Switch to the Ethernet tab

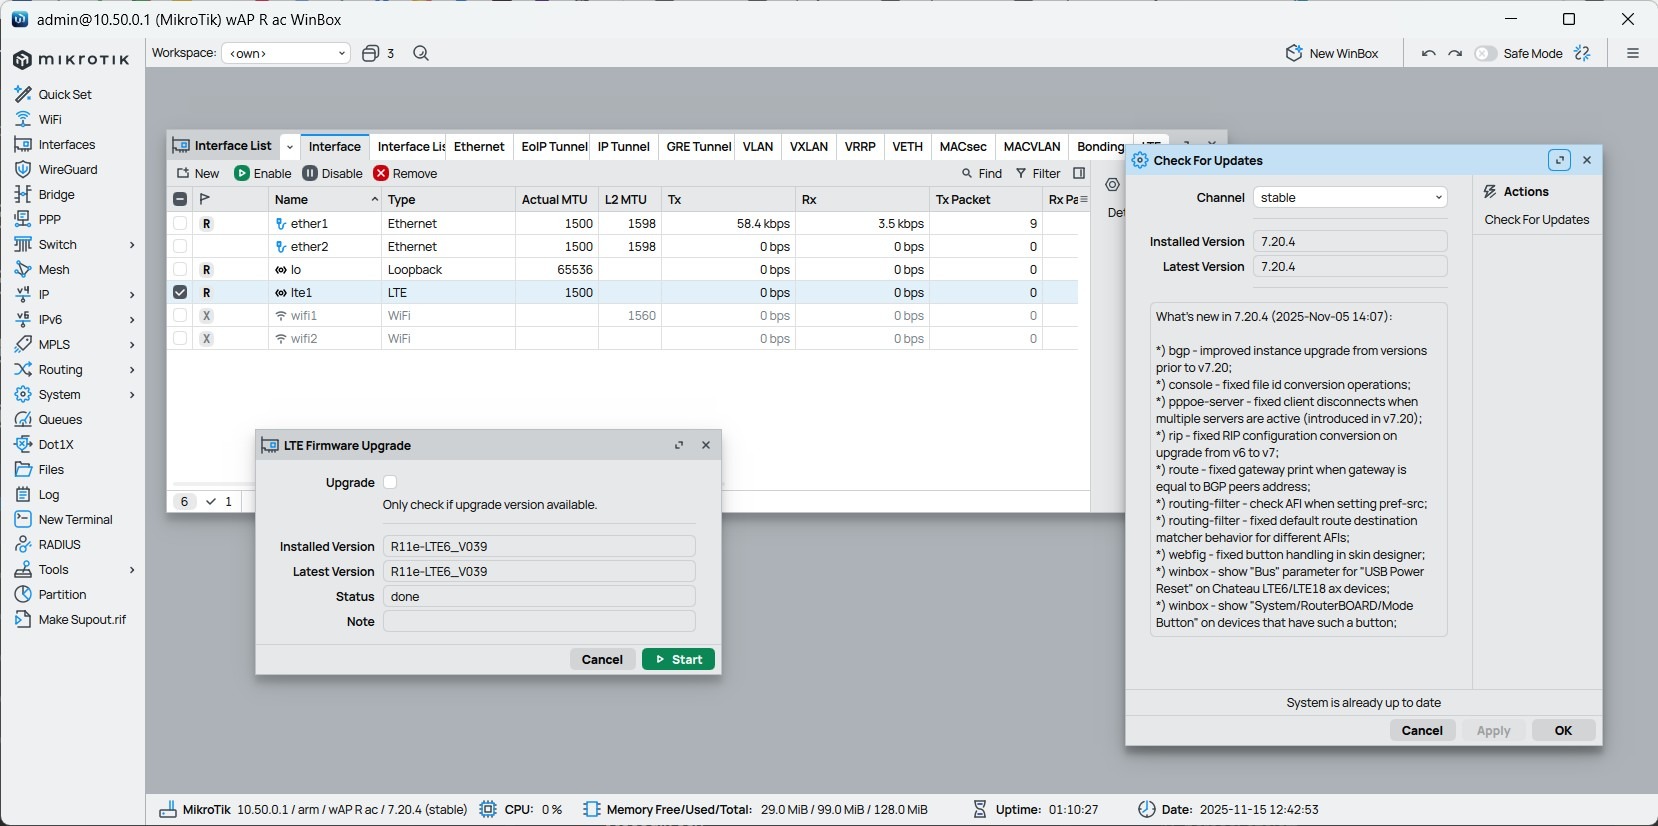pyautogui.click(x=479, y=146)
